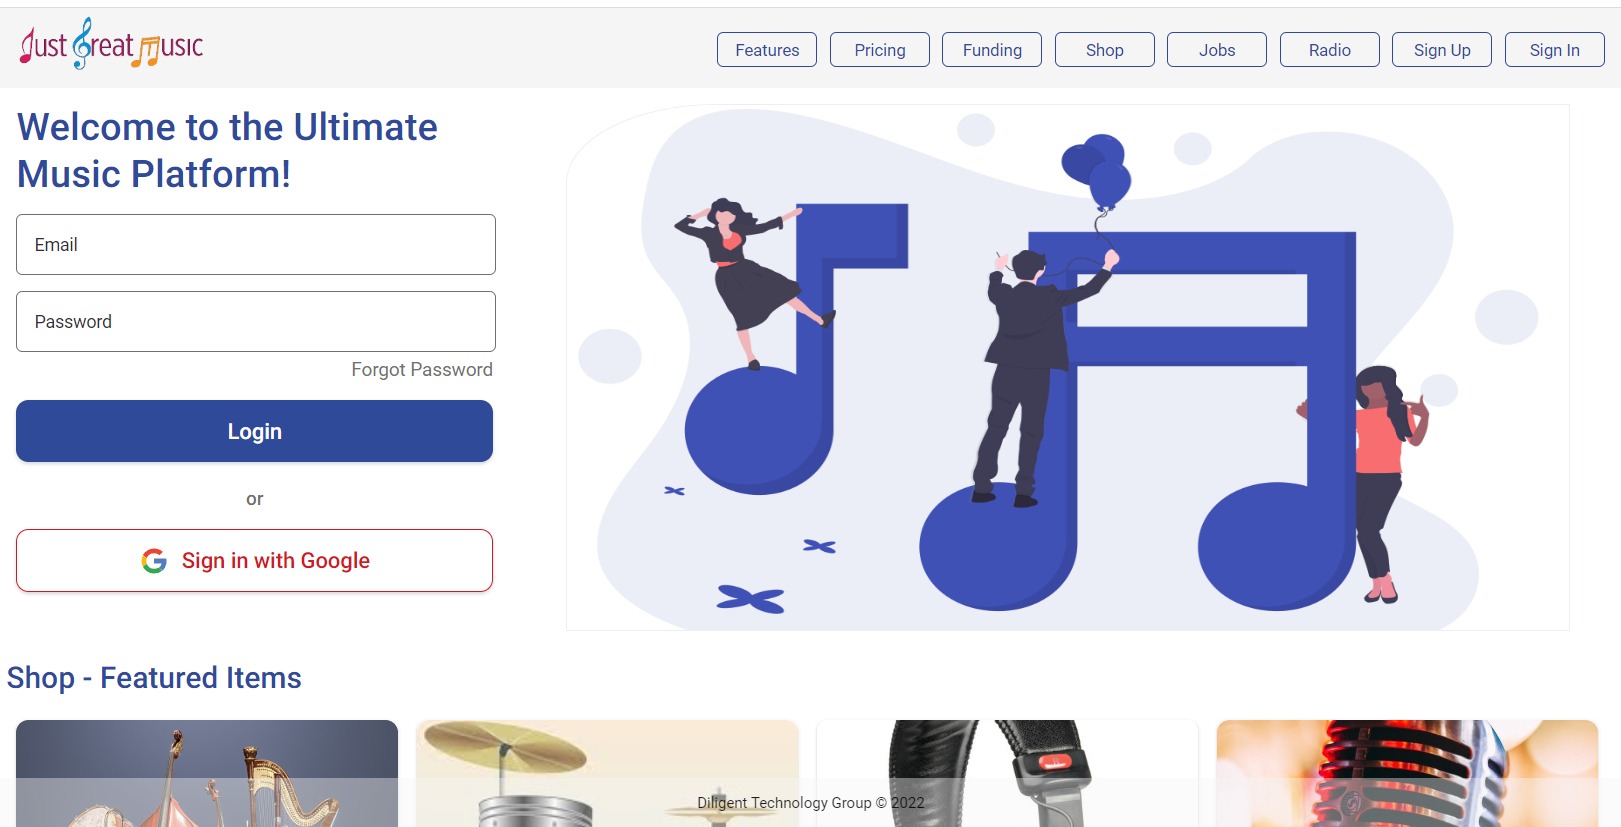Image resolution: width=1621 pixels, height=827 pixels.
Task: View the Jobs page
Action: 1217,50
